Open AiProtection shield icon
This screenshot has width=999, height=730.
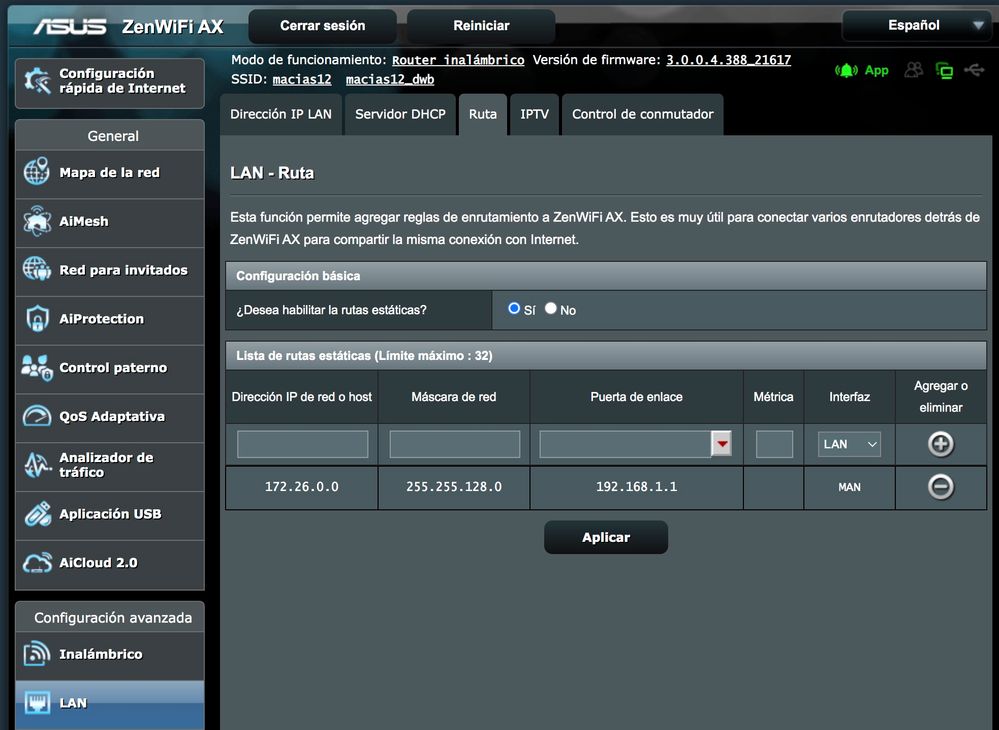tap(37, 319)
